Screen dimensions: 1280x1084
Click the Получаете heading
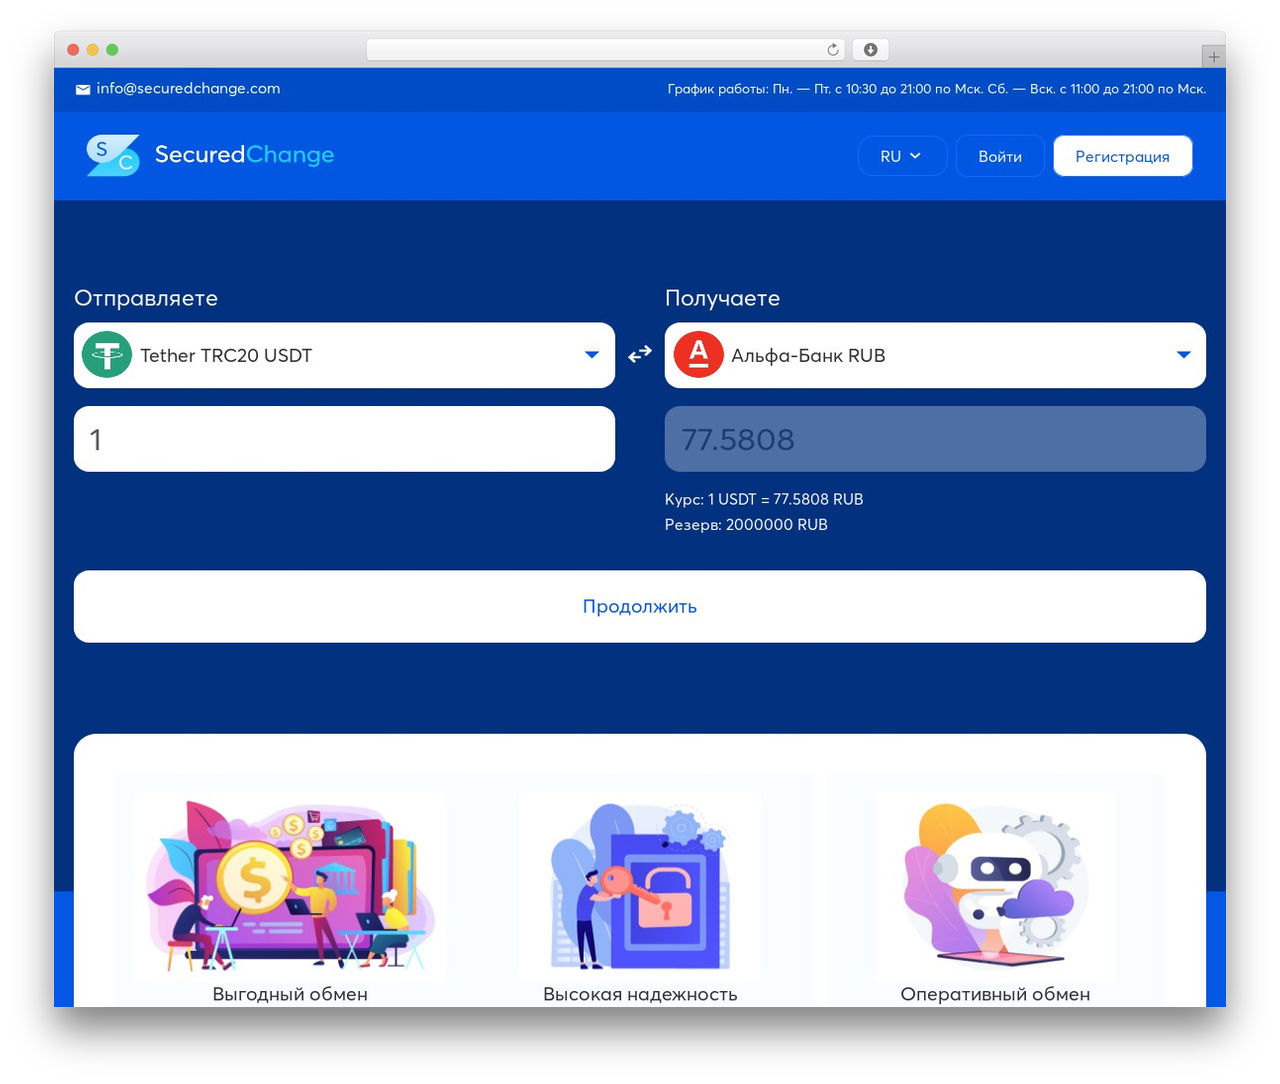722,298
